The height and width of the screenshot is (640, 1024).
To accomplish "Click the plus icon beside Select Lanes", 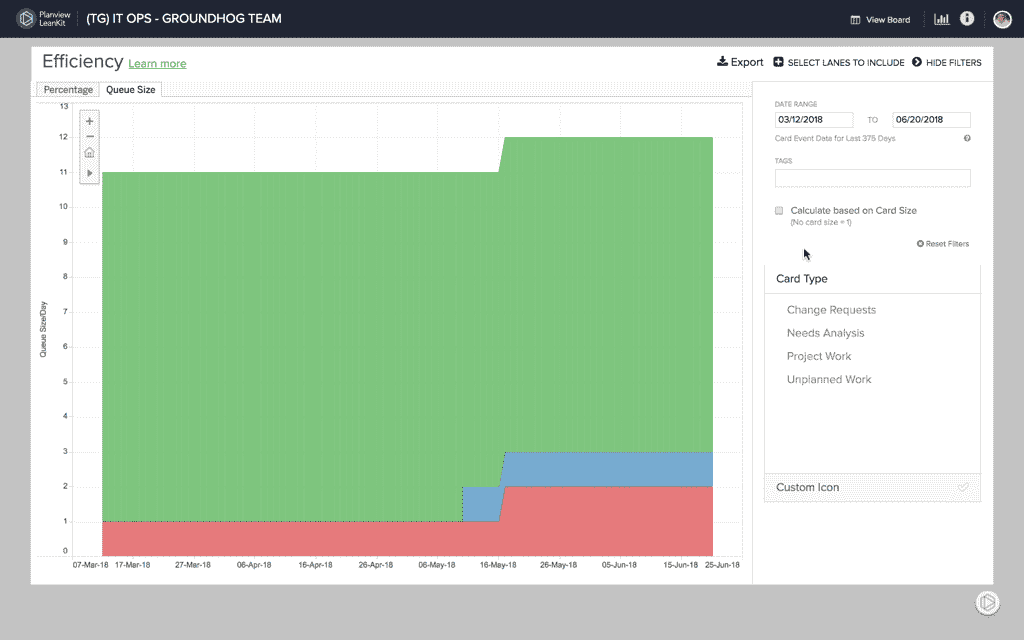I will [x=778, y=62].
